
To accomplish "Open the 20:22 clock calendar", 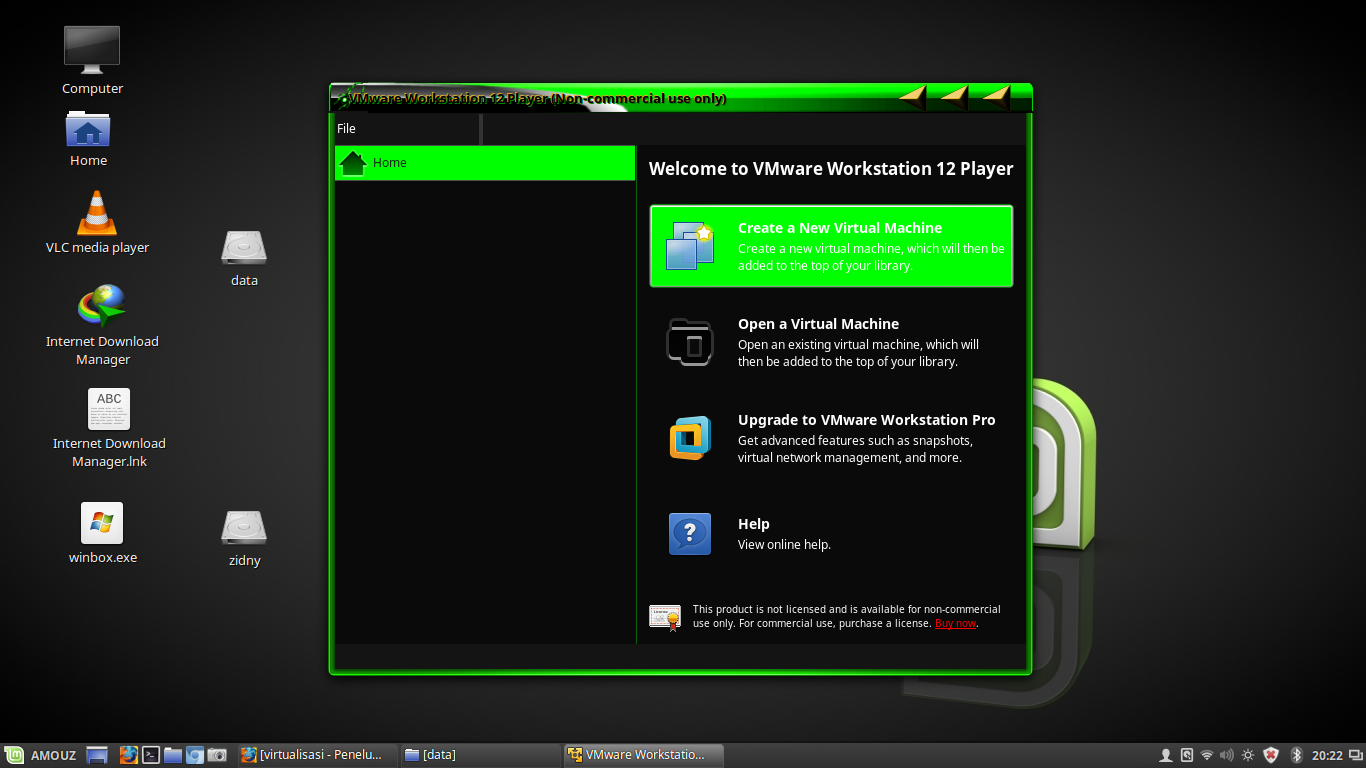I will point(1327,755).
